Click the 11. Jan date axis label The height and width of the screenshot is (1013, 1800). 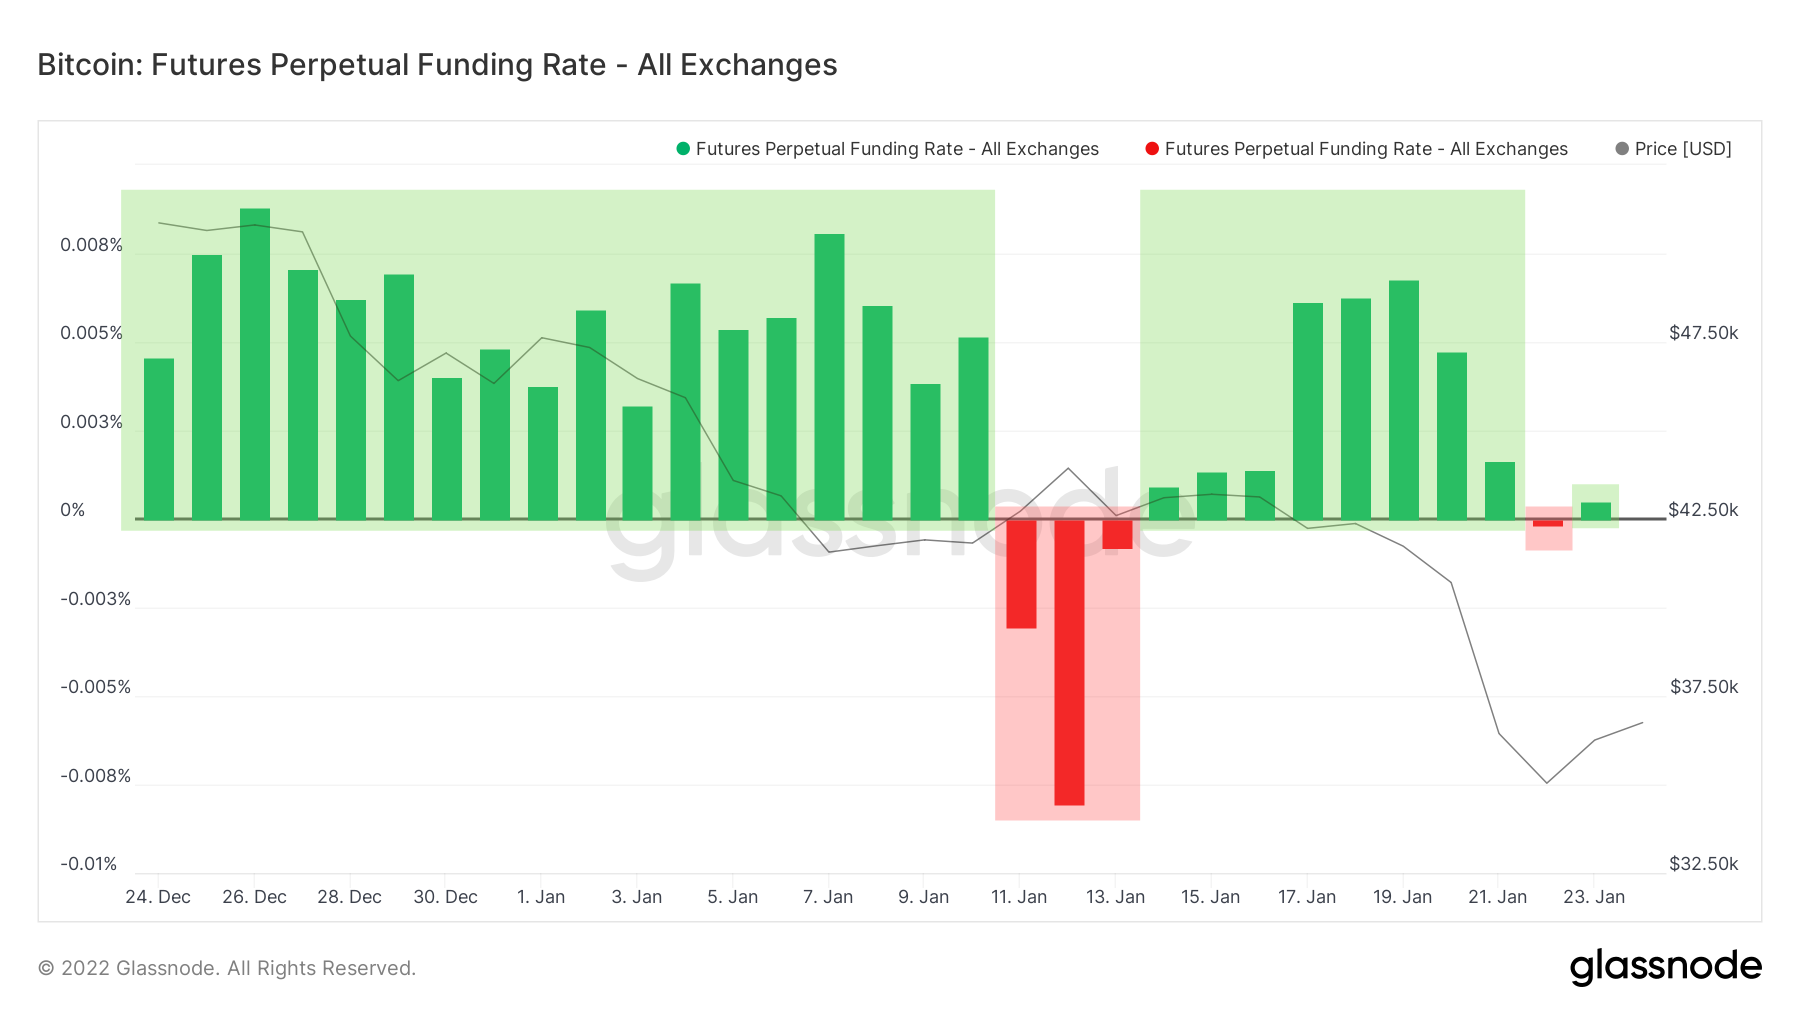(x=1019, y=897)
